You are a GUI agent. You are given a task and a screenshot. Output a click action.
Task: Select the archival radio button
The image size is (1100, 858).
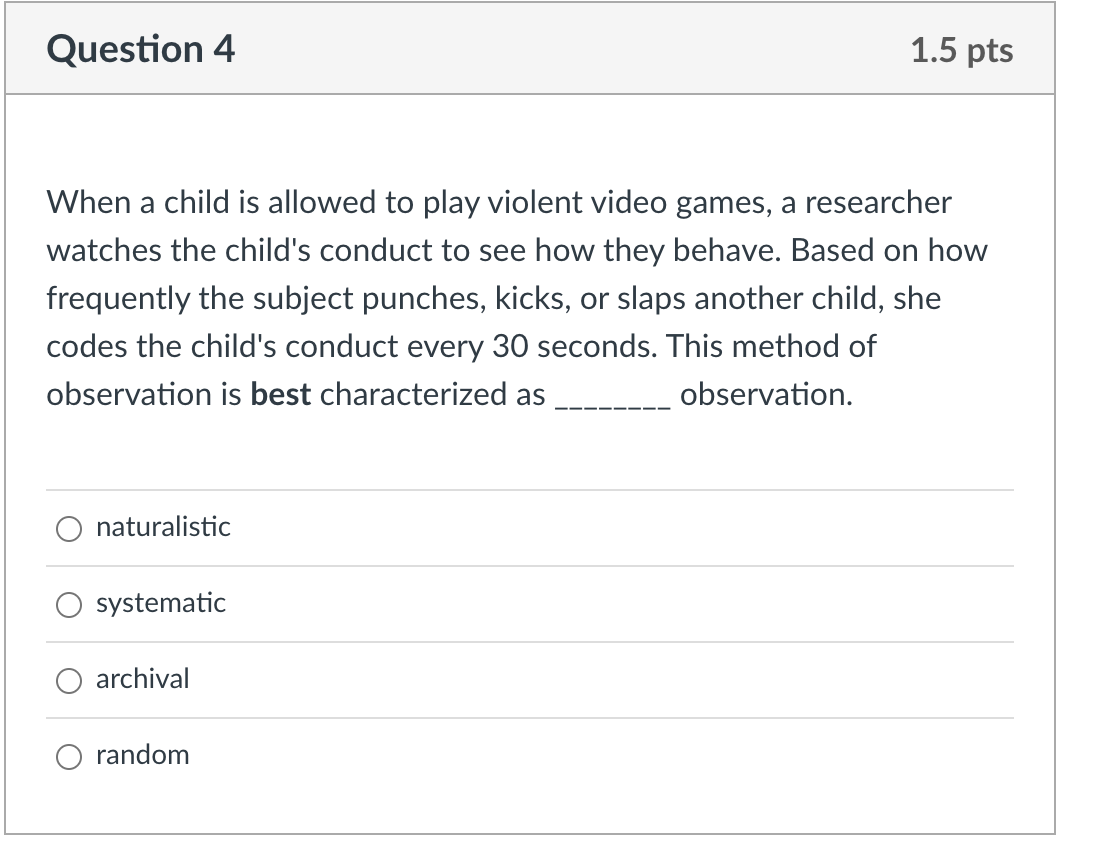coord(68,680)
